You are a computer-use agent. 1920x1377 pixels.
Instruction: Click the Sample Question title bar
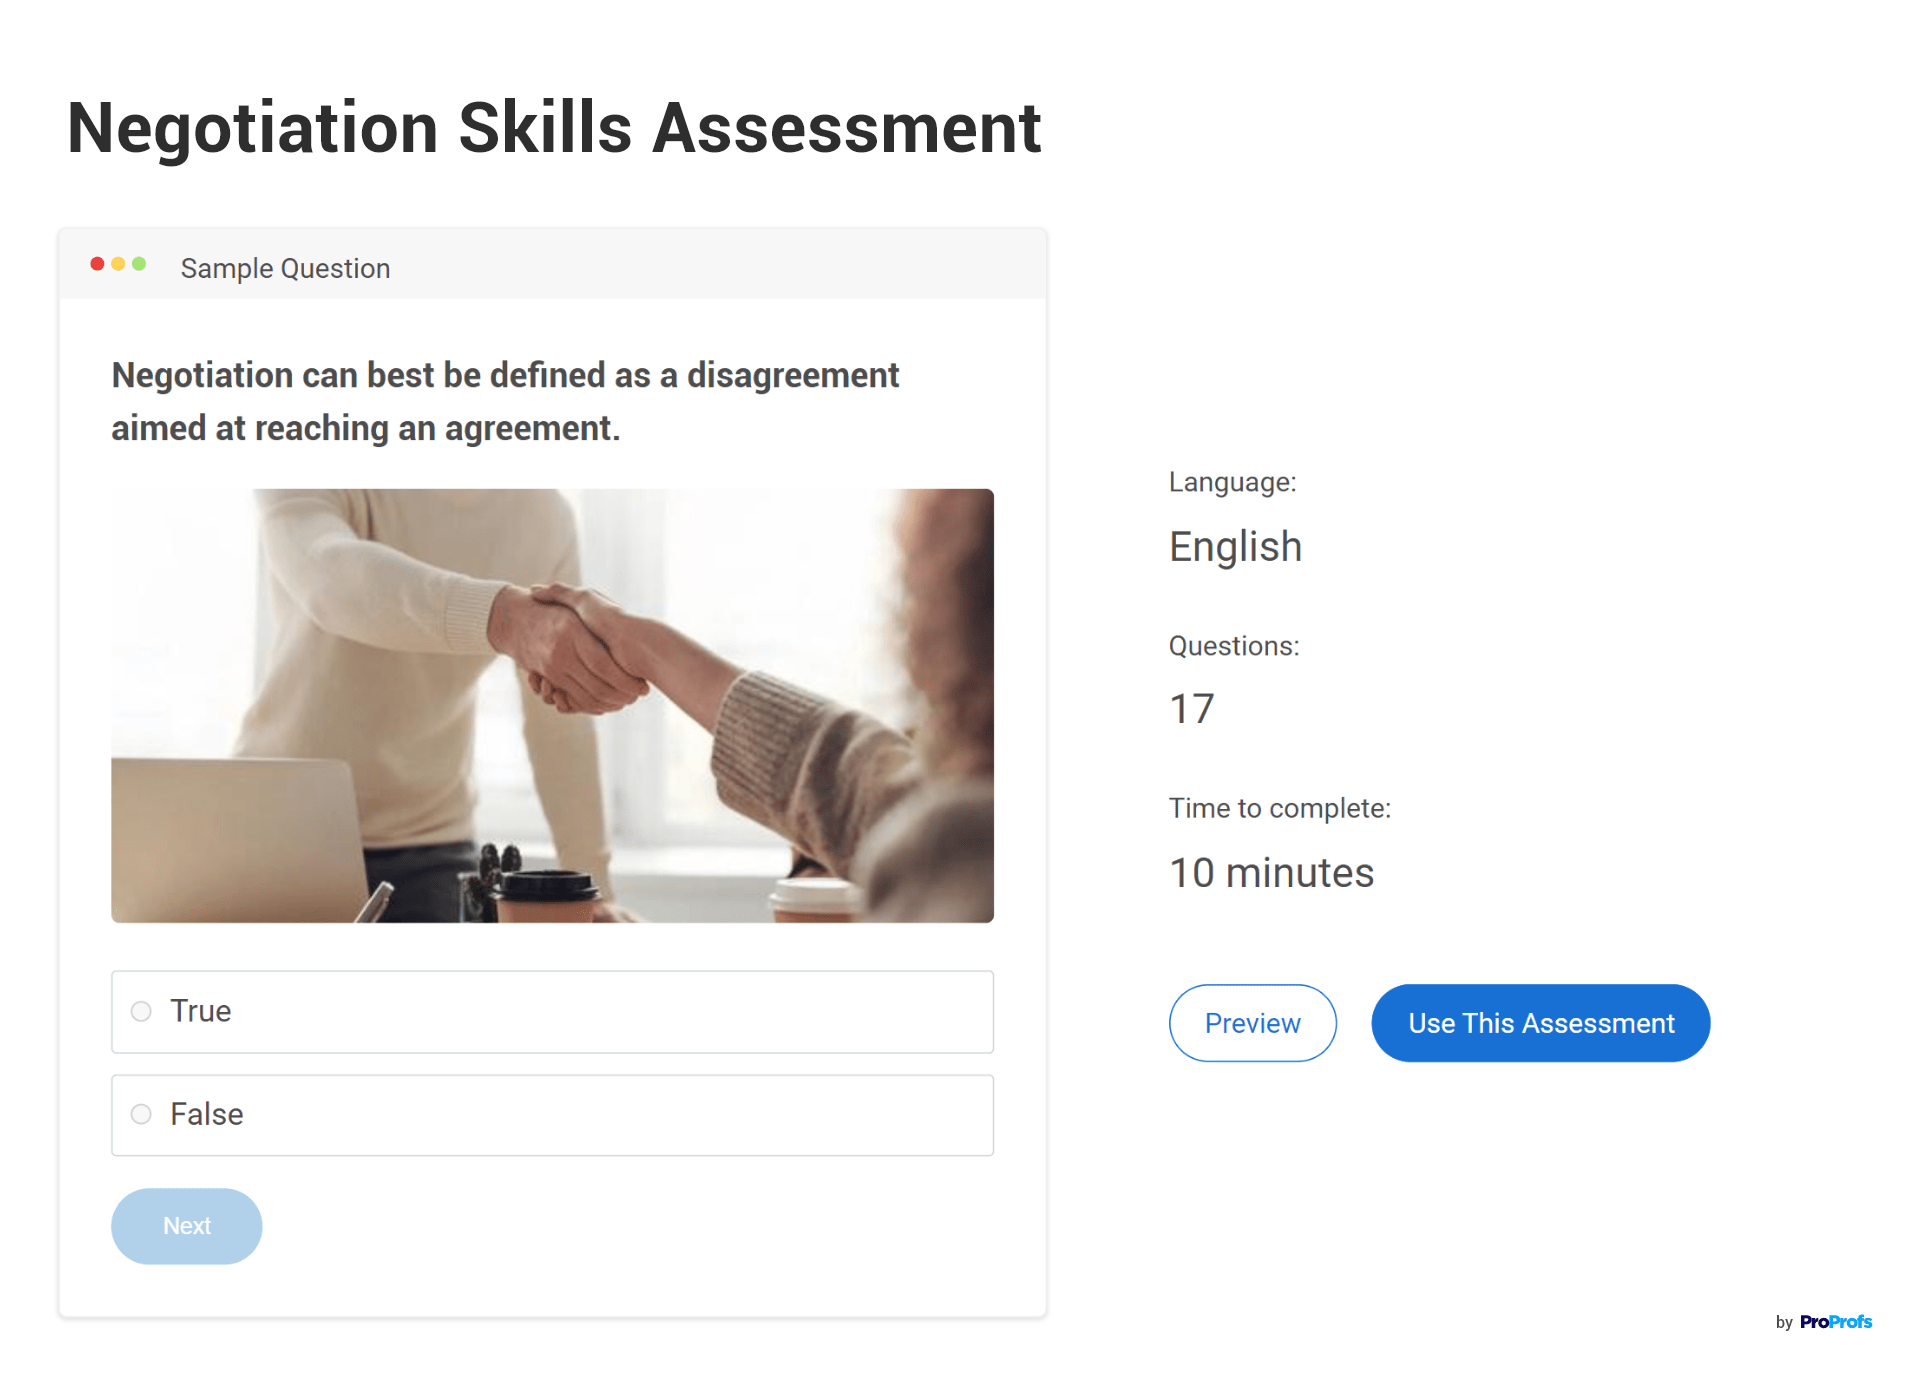pos(284,267)
